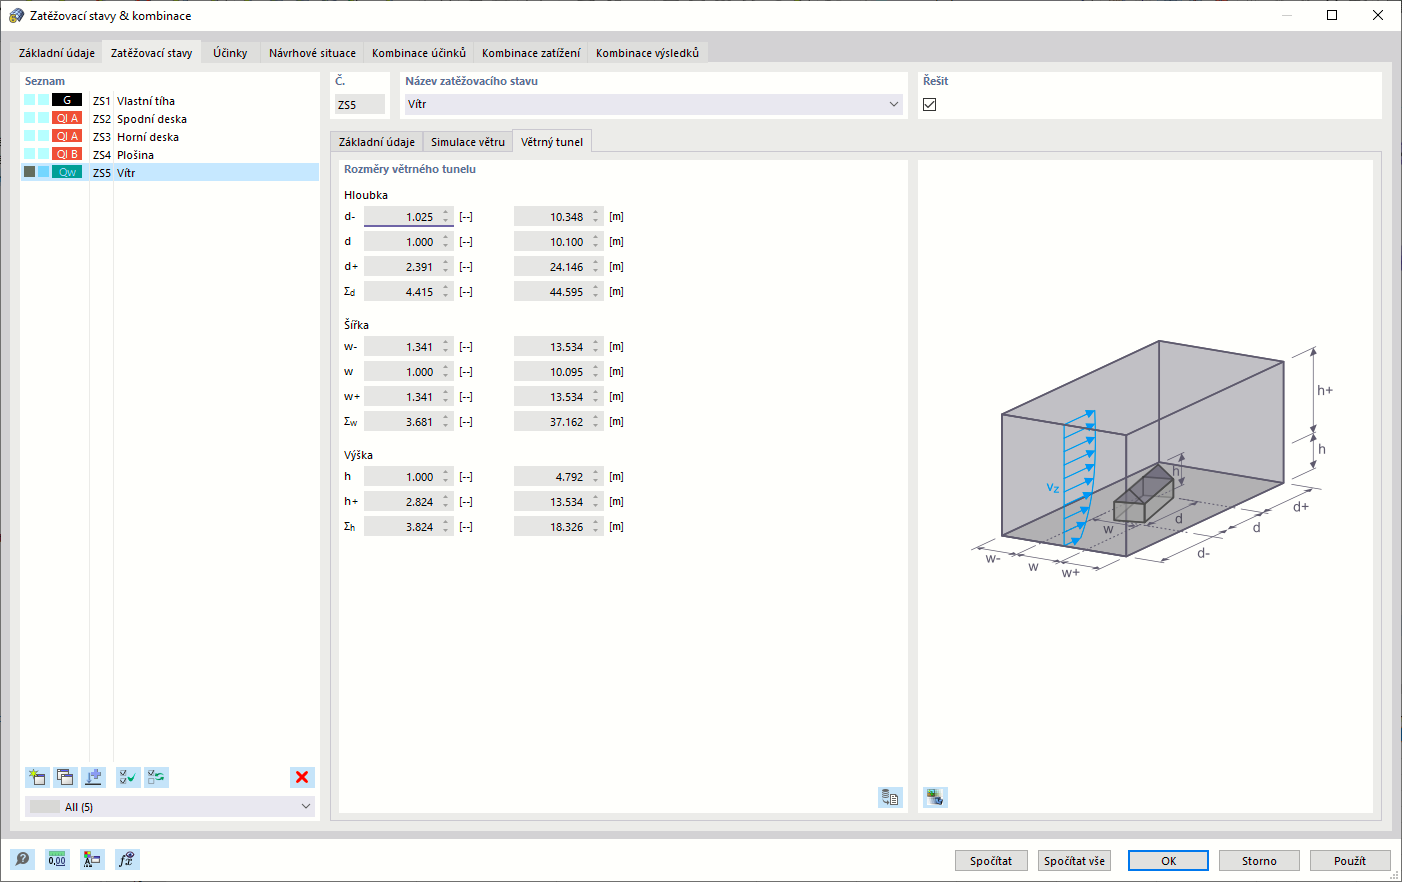Click the red QI B badge of ZS4
Image resolution: width=1402 pixels, height=882 pixels.
67,154
